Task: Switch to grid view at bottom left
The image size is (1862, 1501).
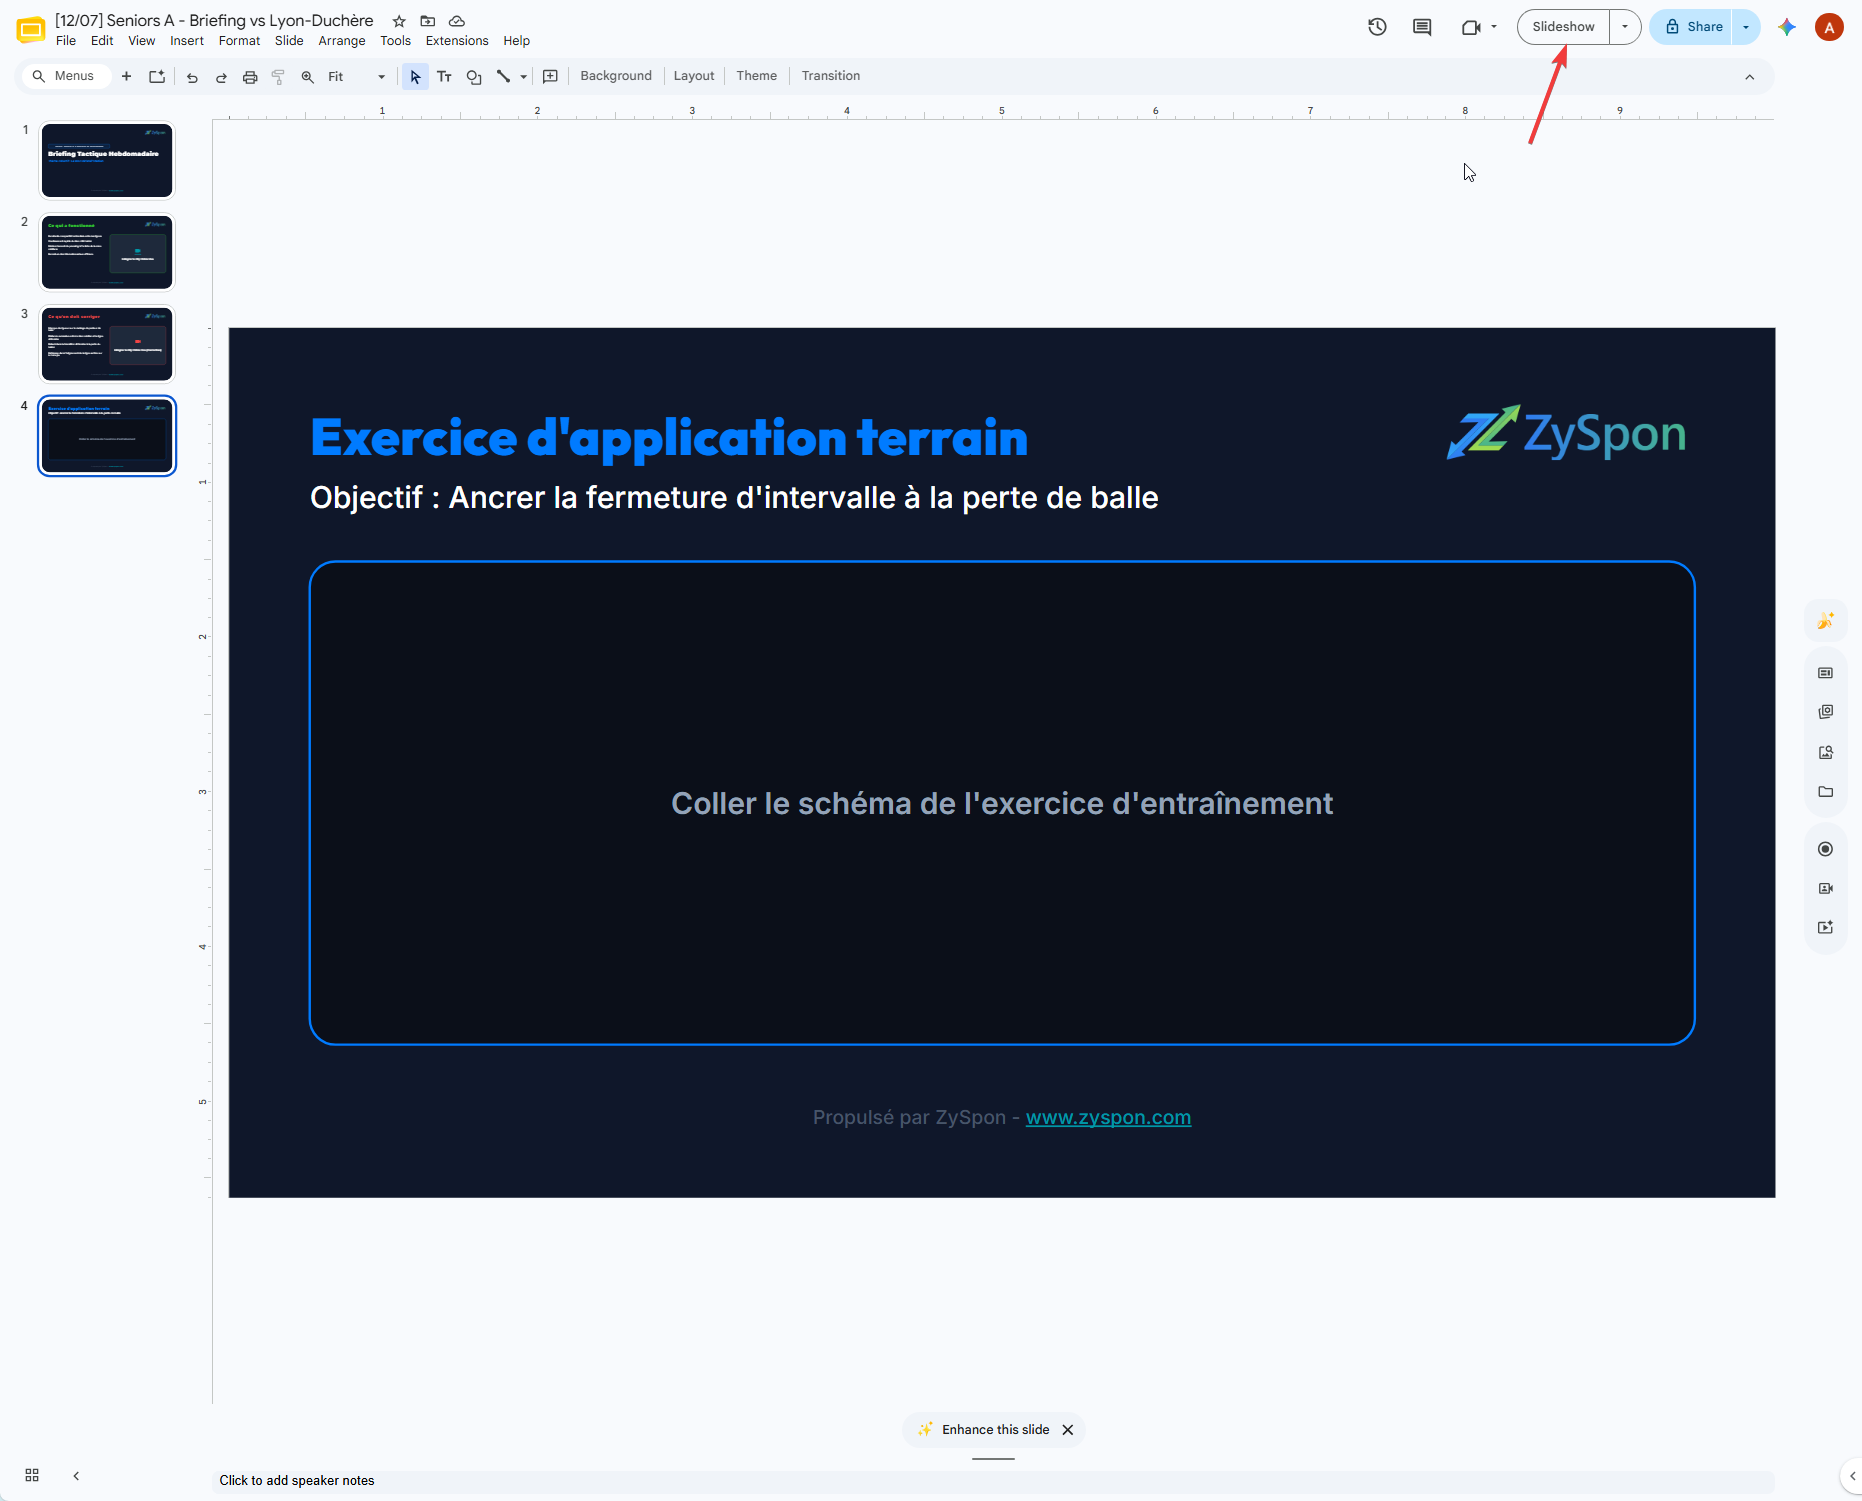Action: (x=32, y=1475)
